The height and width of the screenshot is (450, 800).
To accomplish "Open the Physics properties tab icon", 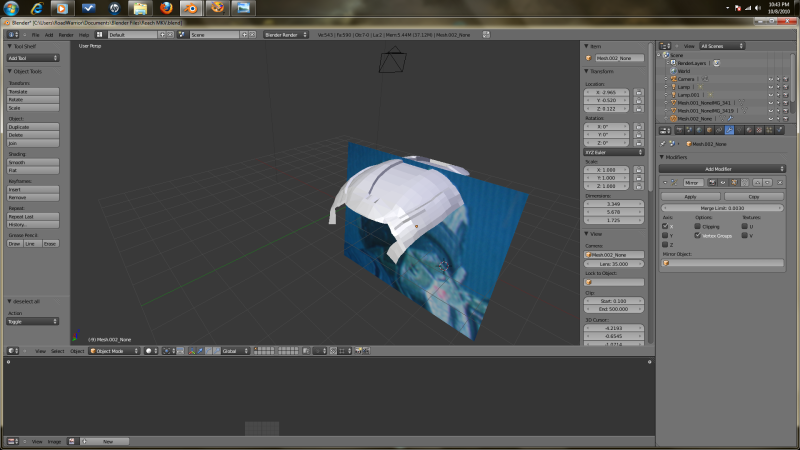I will (x=779, y=130).
